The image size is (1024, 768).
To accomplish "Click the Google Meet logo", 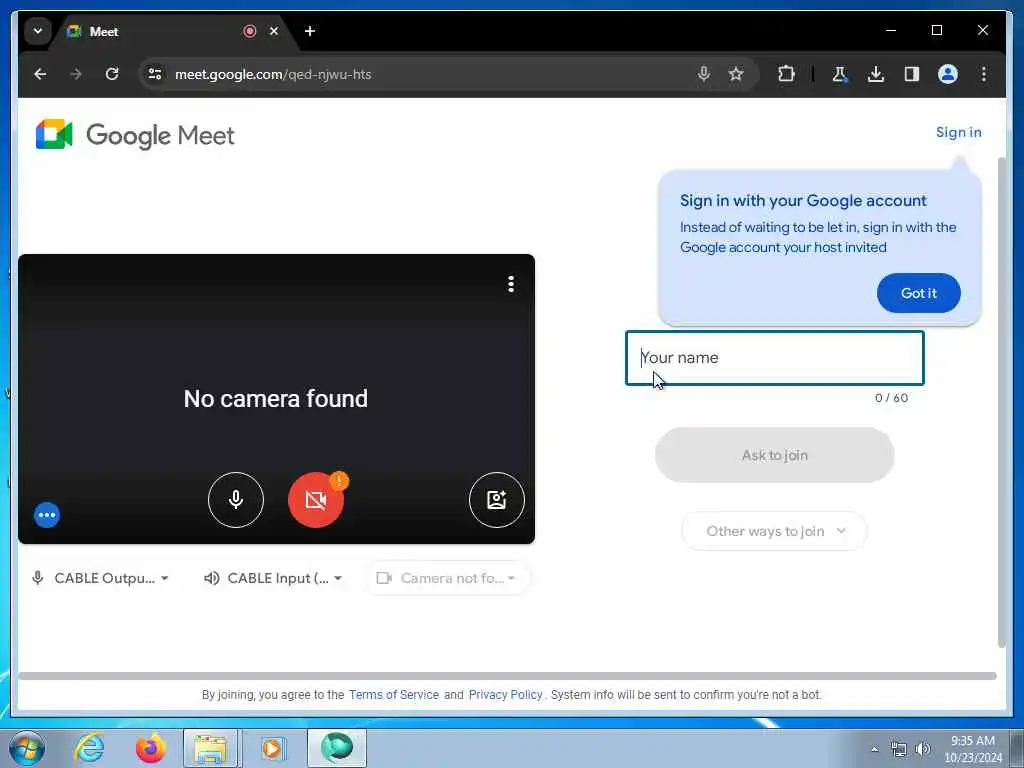I will point(135,135).
